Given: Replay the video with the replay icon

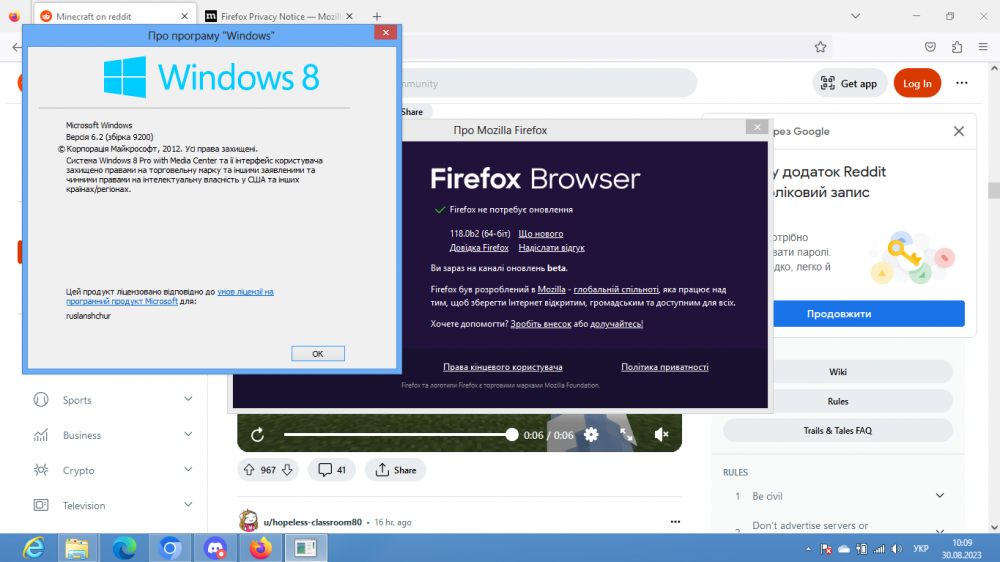Looking at the screenshot, I should [x=257, y=435].
